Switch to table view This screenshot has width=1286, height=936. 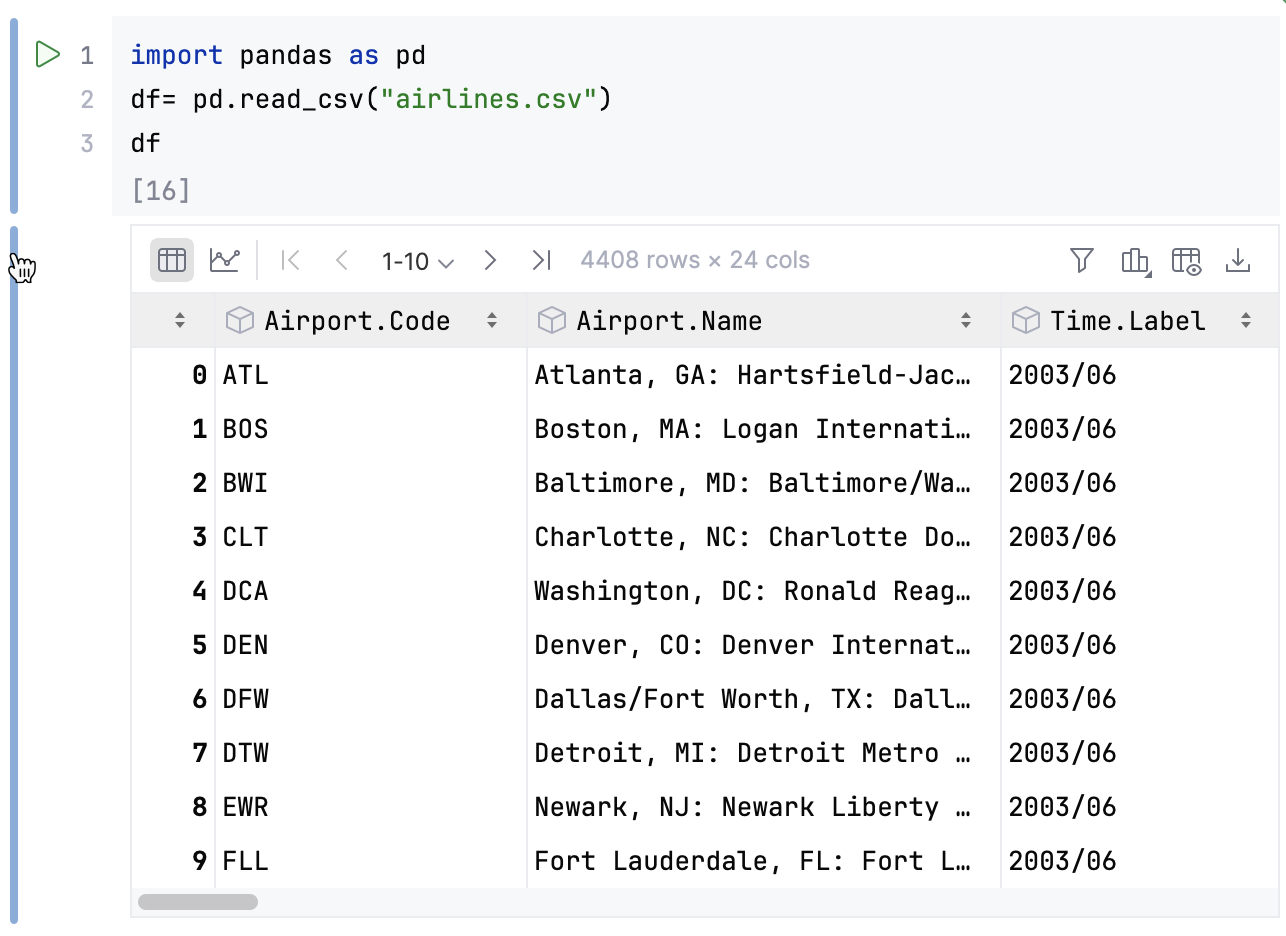tap(172, 261)
